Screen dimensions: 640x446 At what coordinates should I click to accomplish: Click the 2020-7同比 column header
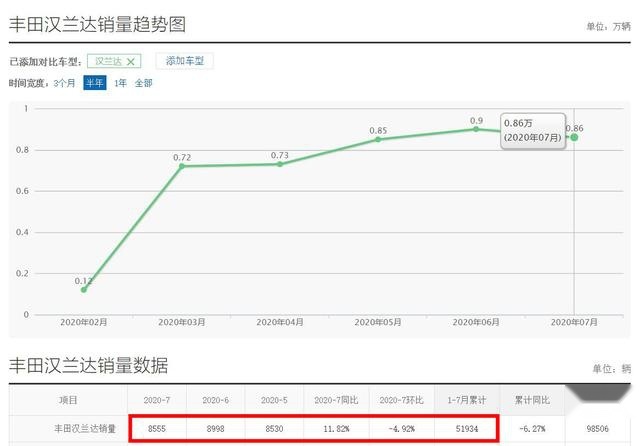tap(336, 400)
